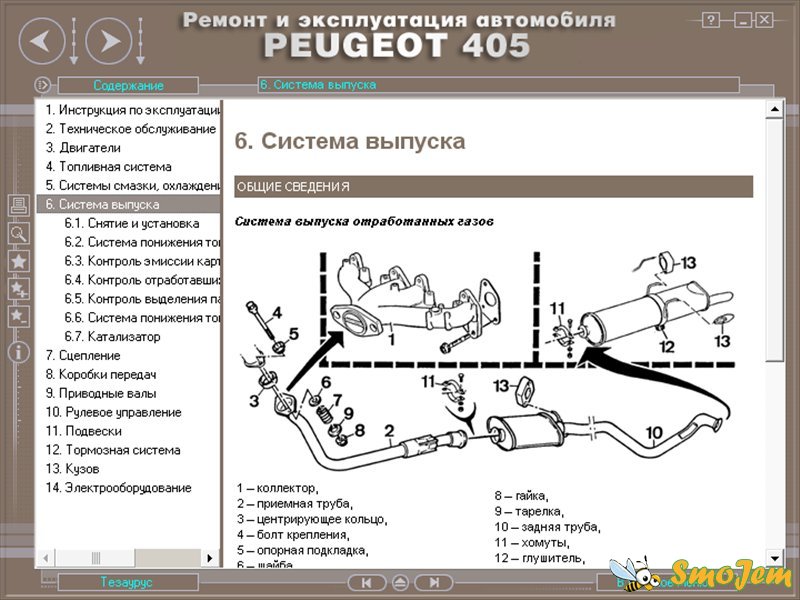Click legend text '4 – болт крепления,'
800x600 pixels.
(x=293, y=535)
